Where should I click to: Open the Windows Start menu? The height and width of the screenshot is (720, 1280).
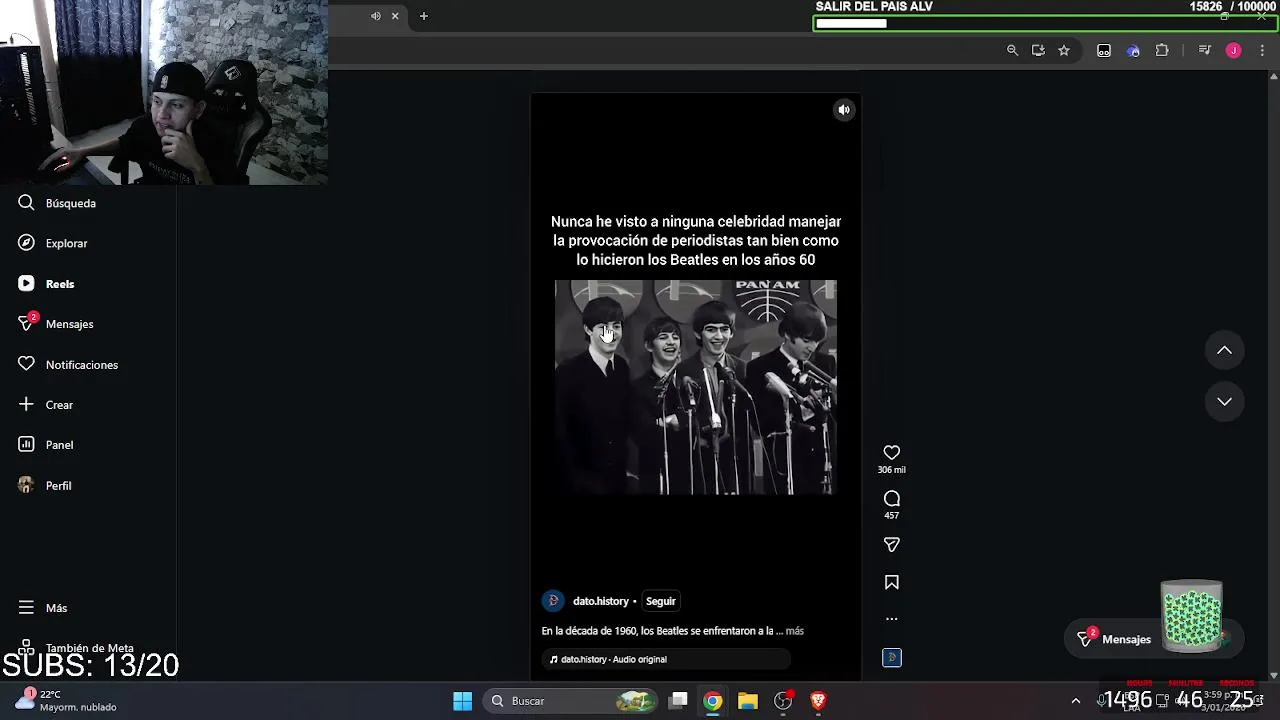pos(462,701)
